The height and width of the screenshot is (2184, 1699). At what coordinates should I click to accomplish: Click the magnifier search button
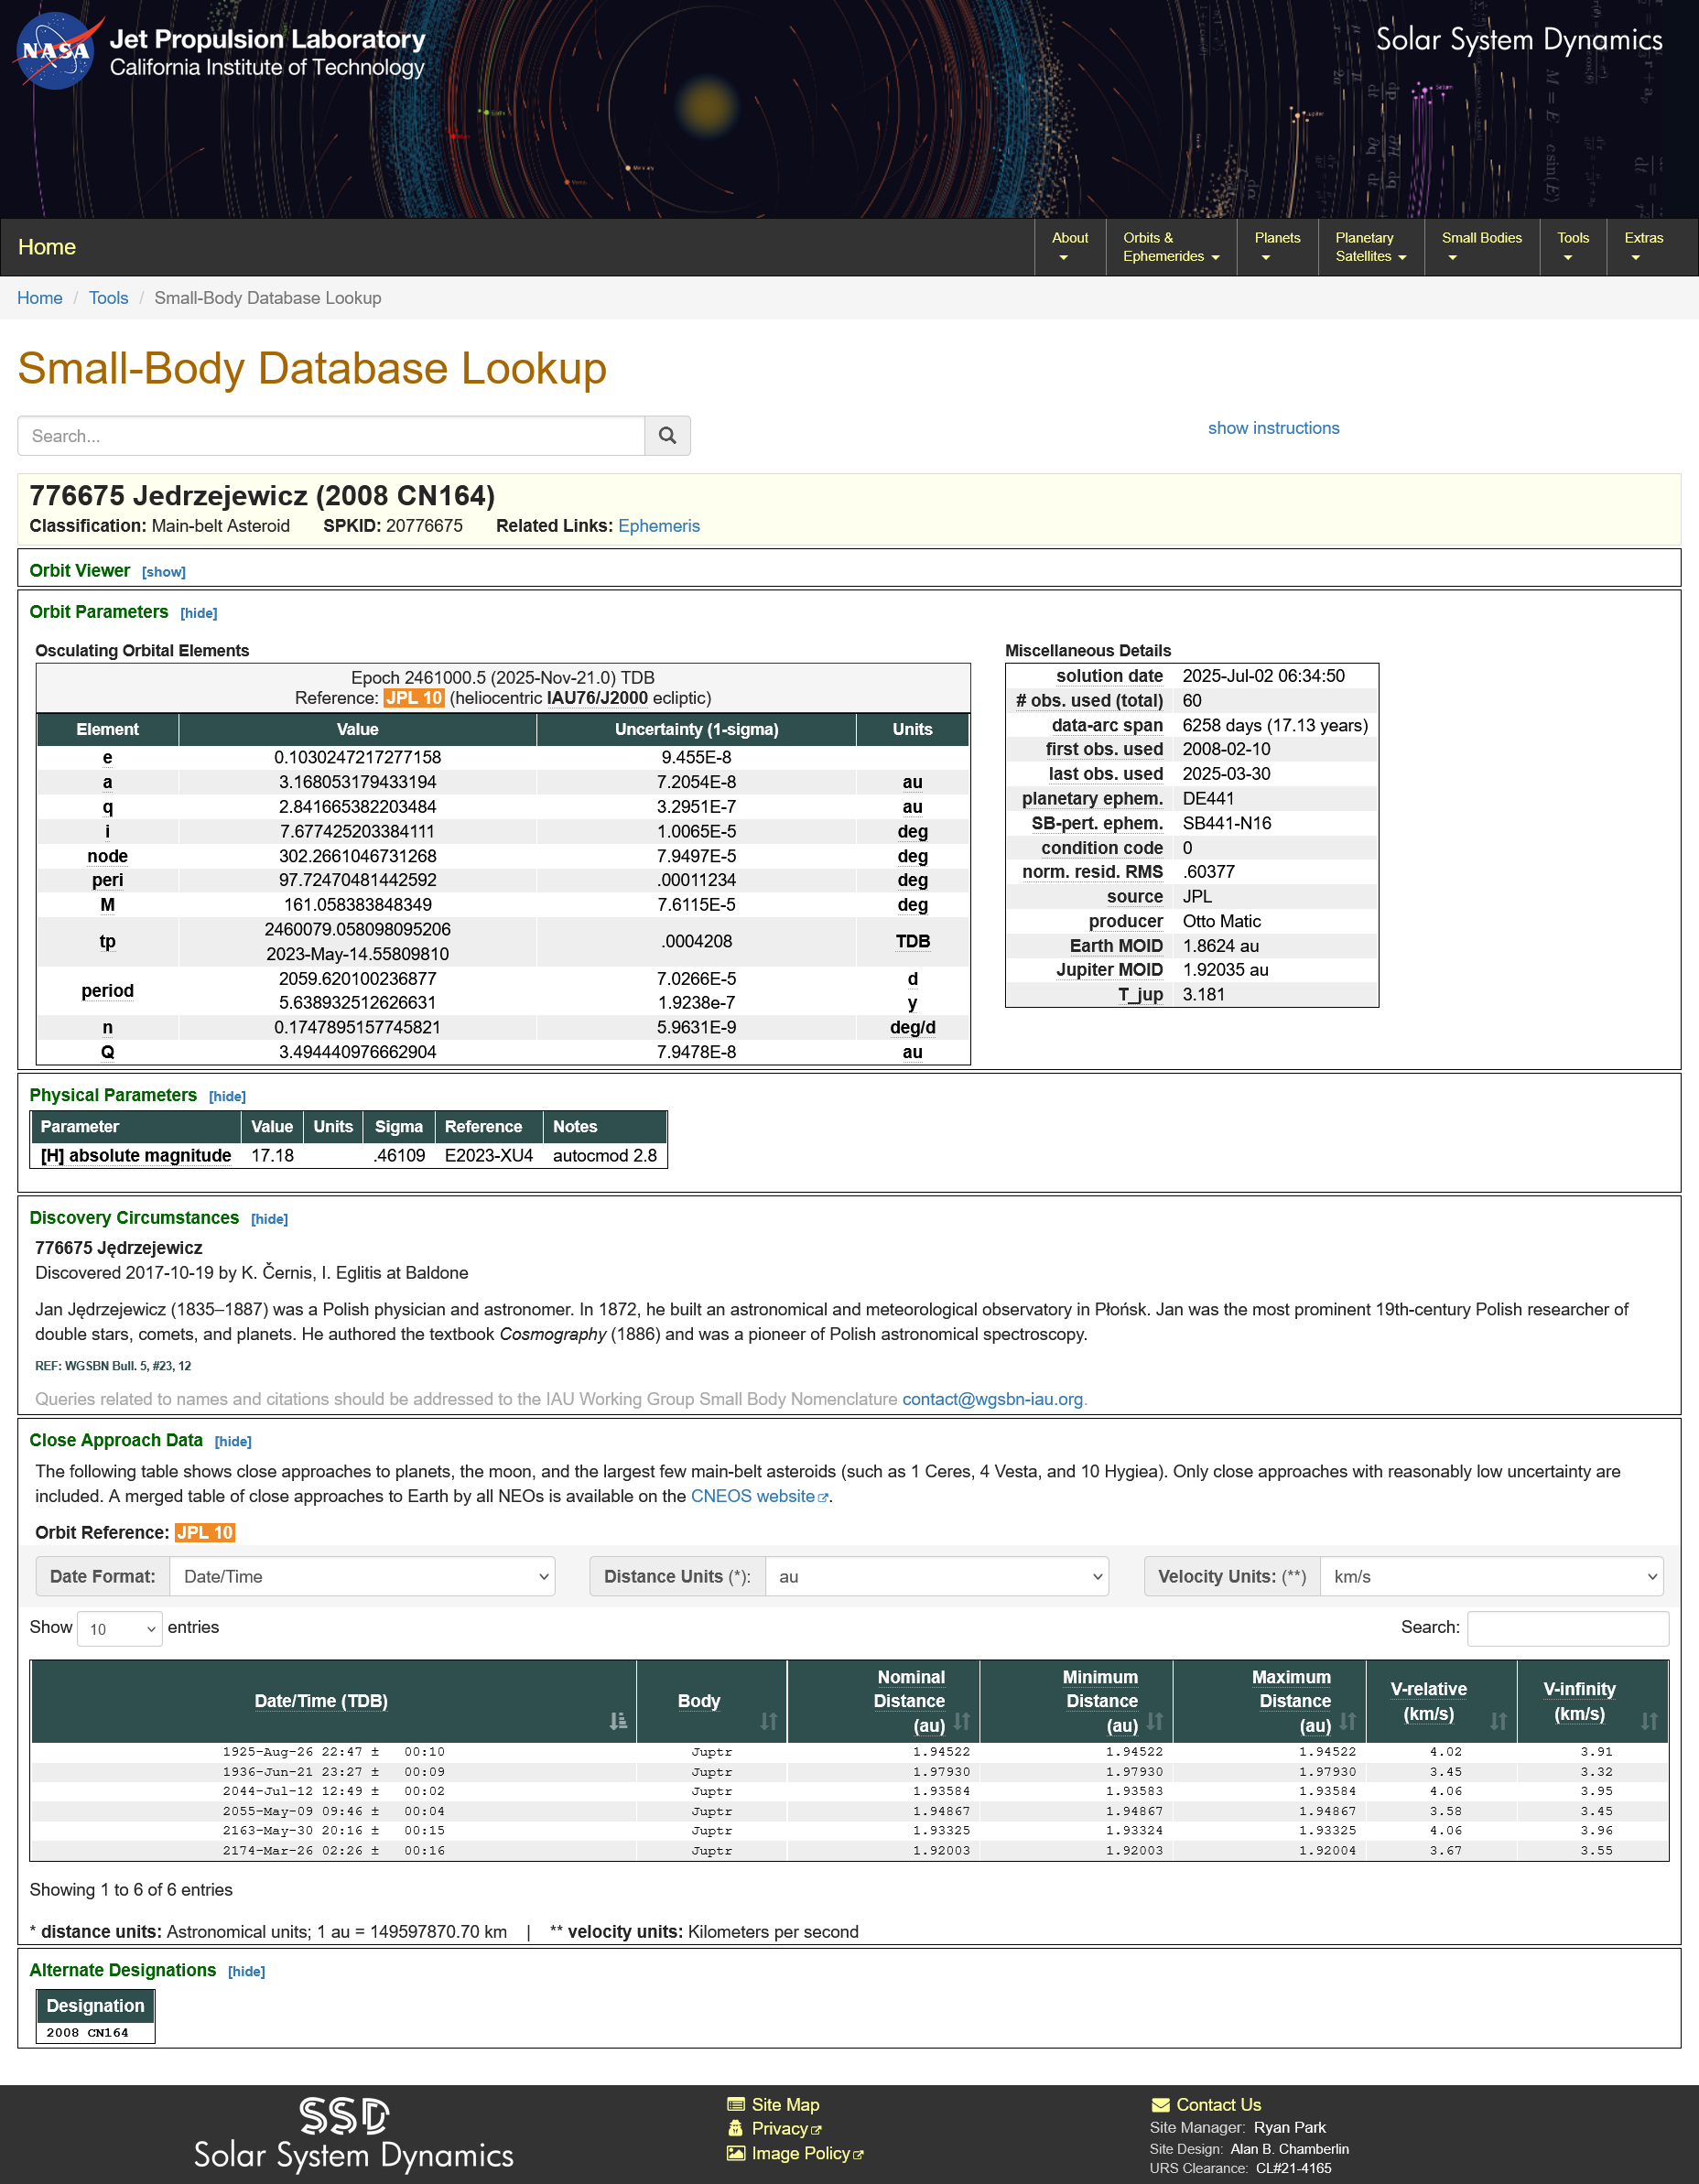[x=667, y=436]
